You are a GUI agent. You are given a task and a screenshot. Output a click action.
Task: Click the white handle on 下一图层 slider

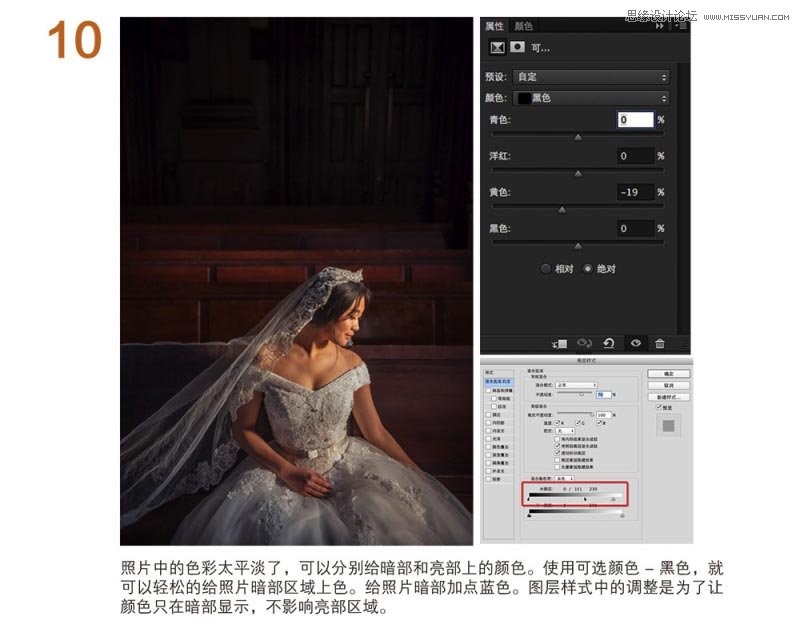click(x=622, y=515)
